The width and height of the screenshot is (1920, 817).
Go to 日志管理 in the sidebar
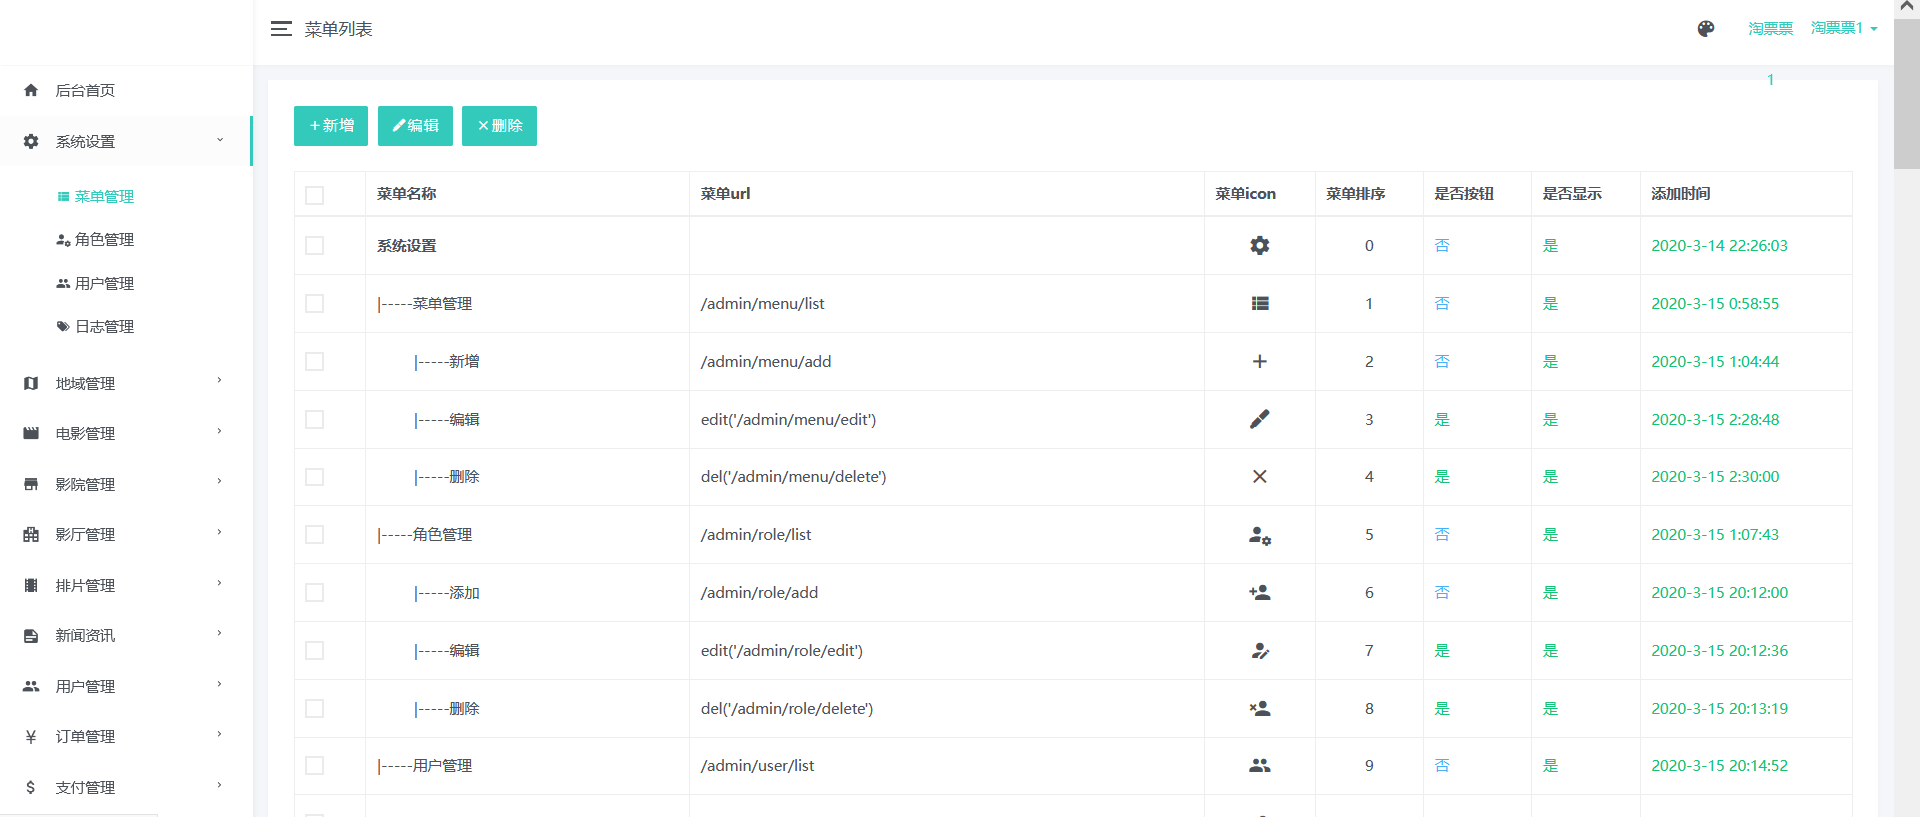(x=104, y=327)
